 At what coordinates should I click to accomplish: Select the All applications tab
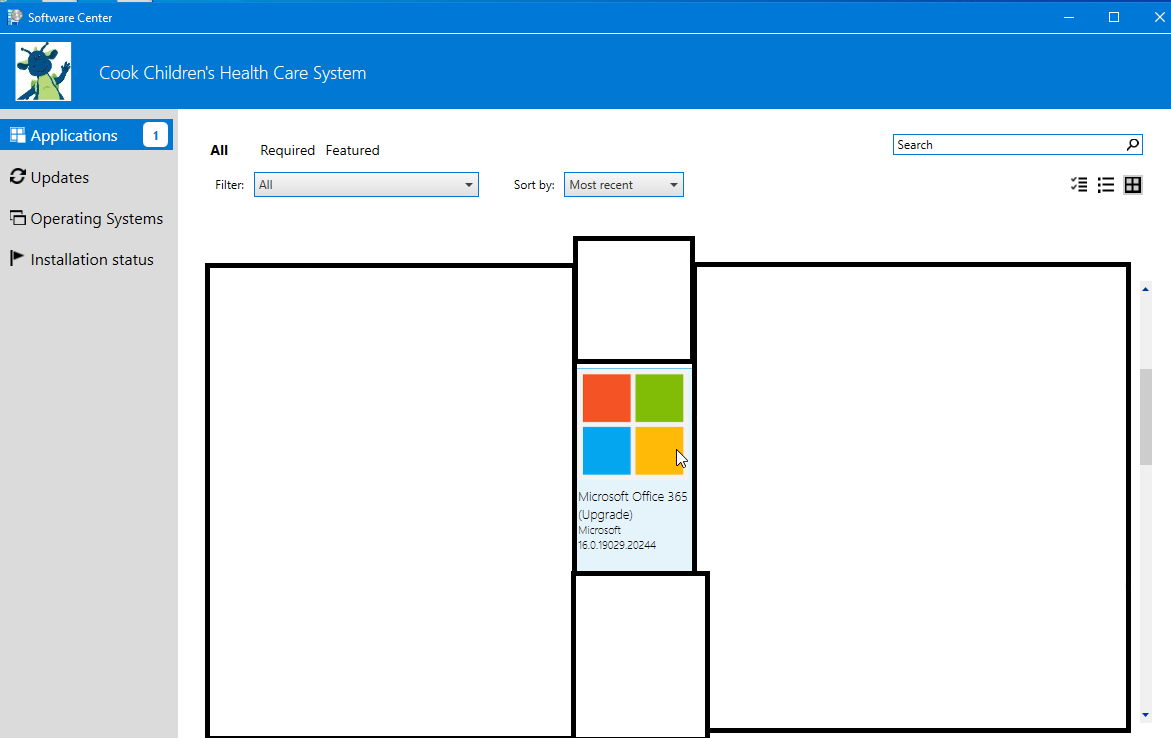coord(219,150)
